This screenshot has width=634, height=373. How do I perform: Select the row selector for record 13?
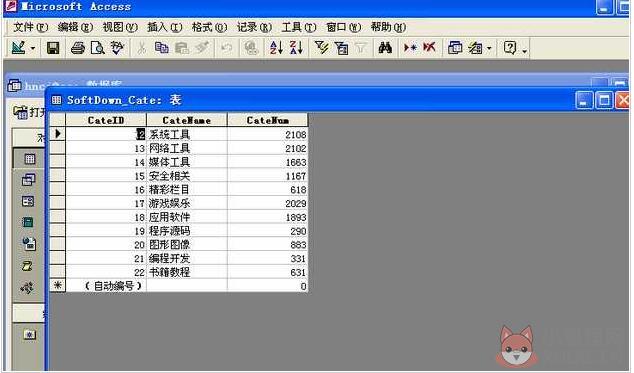[57, 148]
